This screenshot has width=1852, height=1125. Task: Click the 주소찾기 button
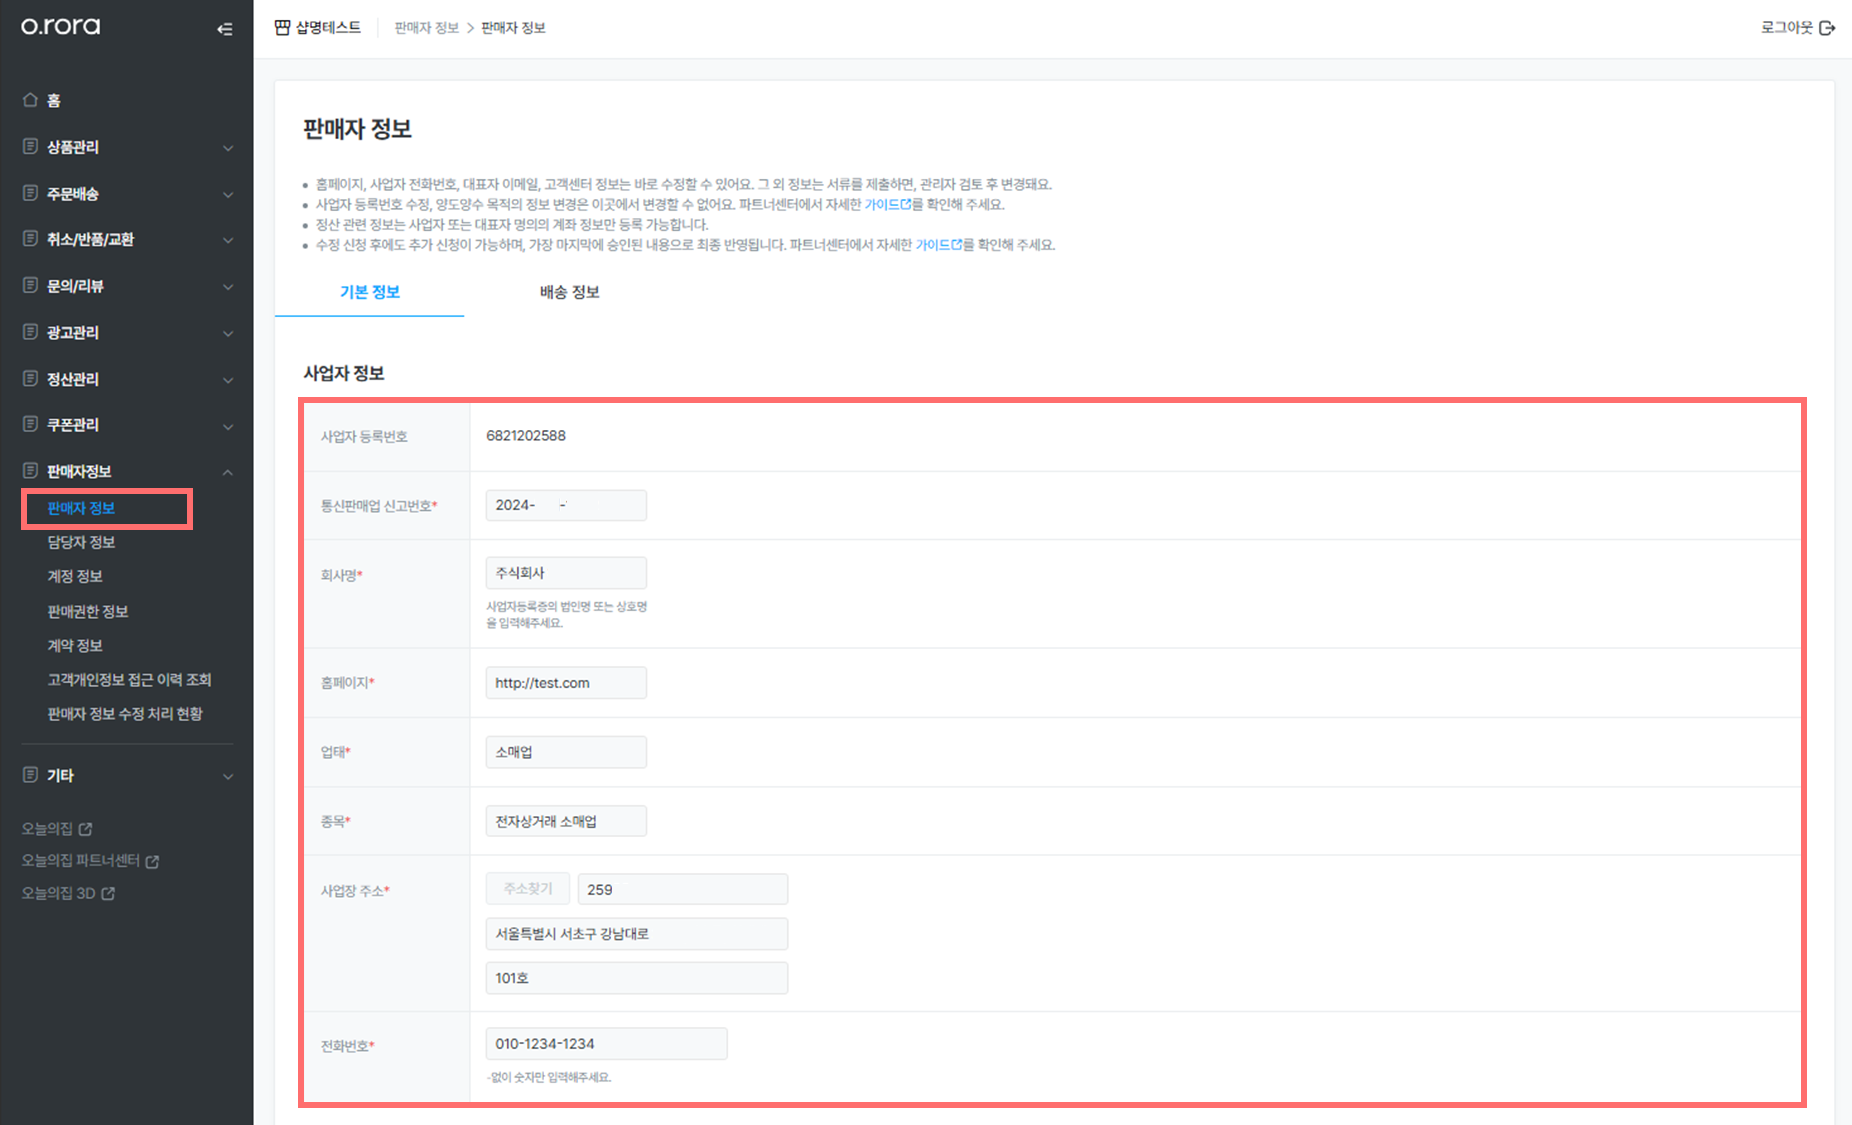tap(528, 889)
